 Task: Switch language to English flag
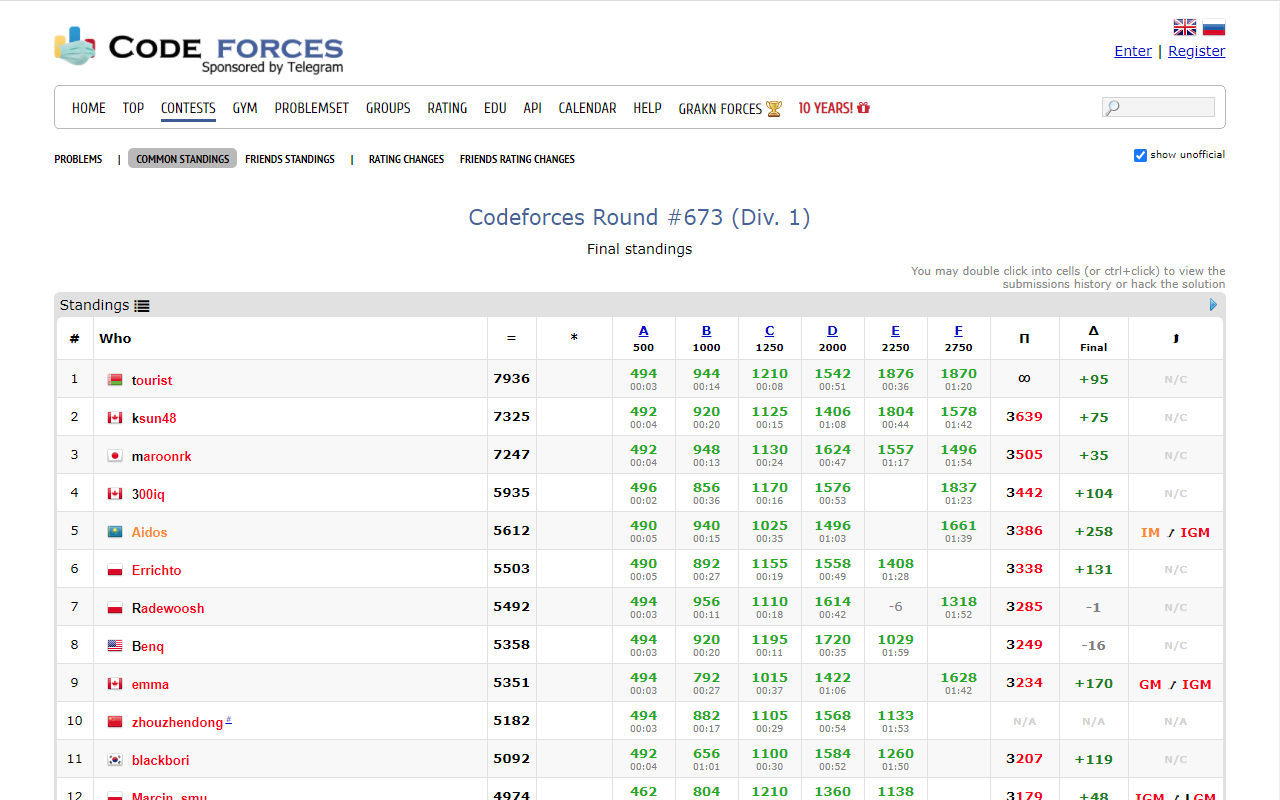1185,28
